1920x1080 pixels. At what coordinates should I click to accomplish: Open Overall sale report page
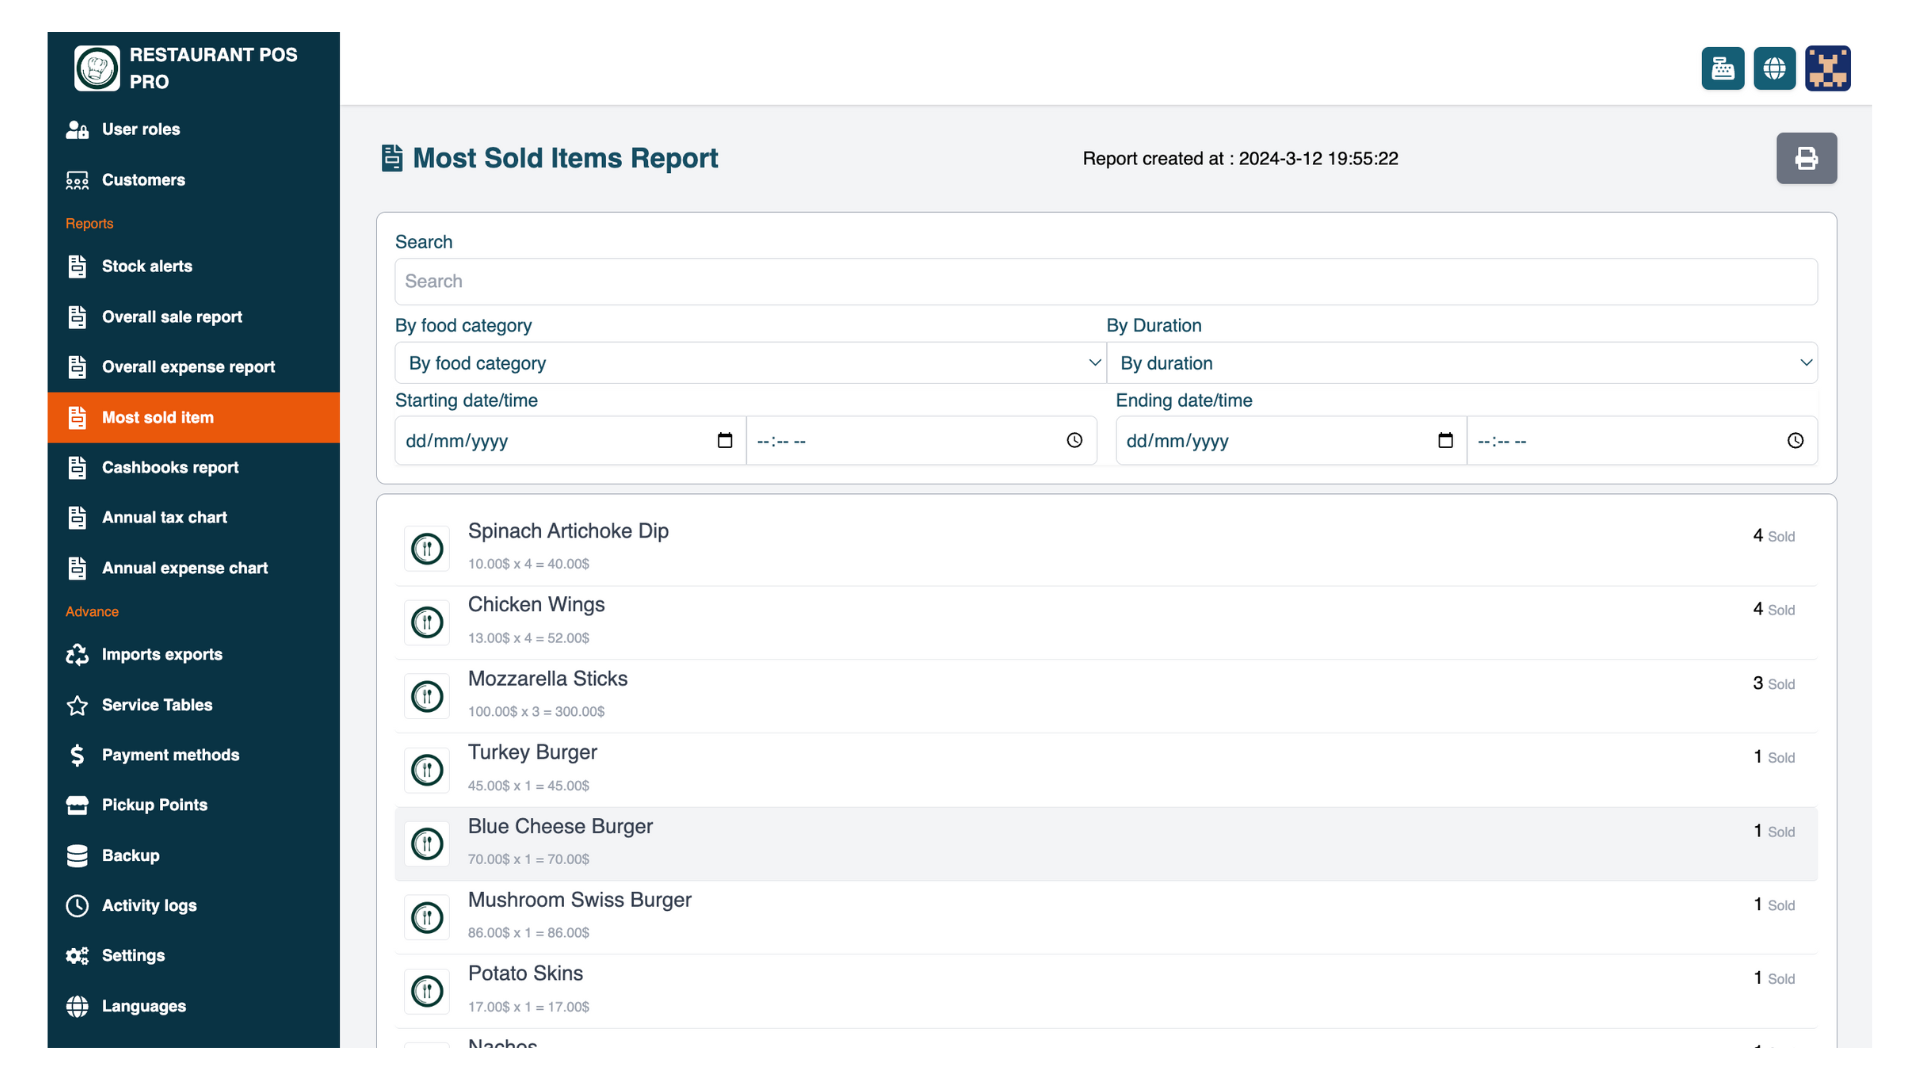[x=172, y=317]
